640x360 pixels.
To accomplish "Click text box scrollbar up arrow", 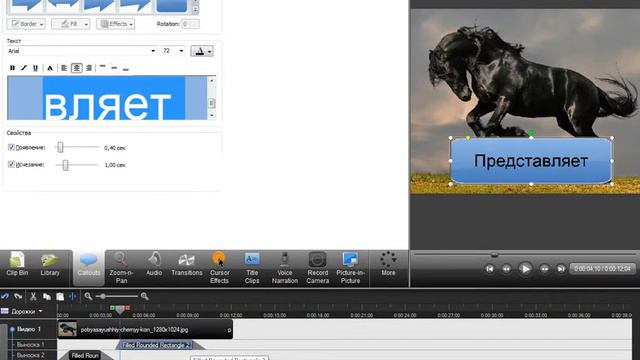I will point(211,80).
